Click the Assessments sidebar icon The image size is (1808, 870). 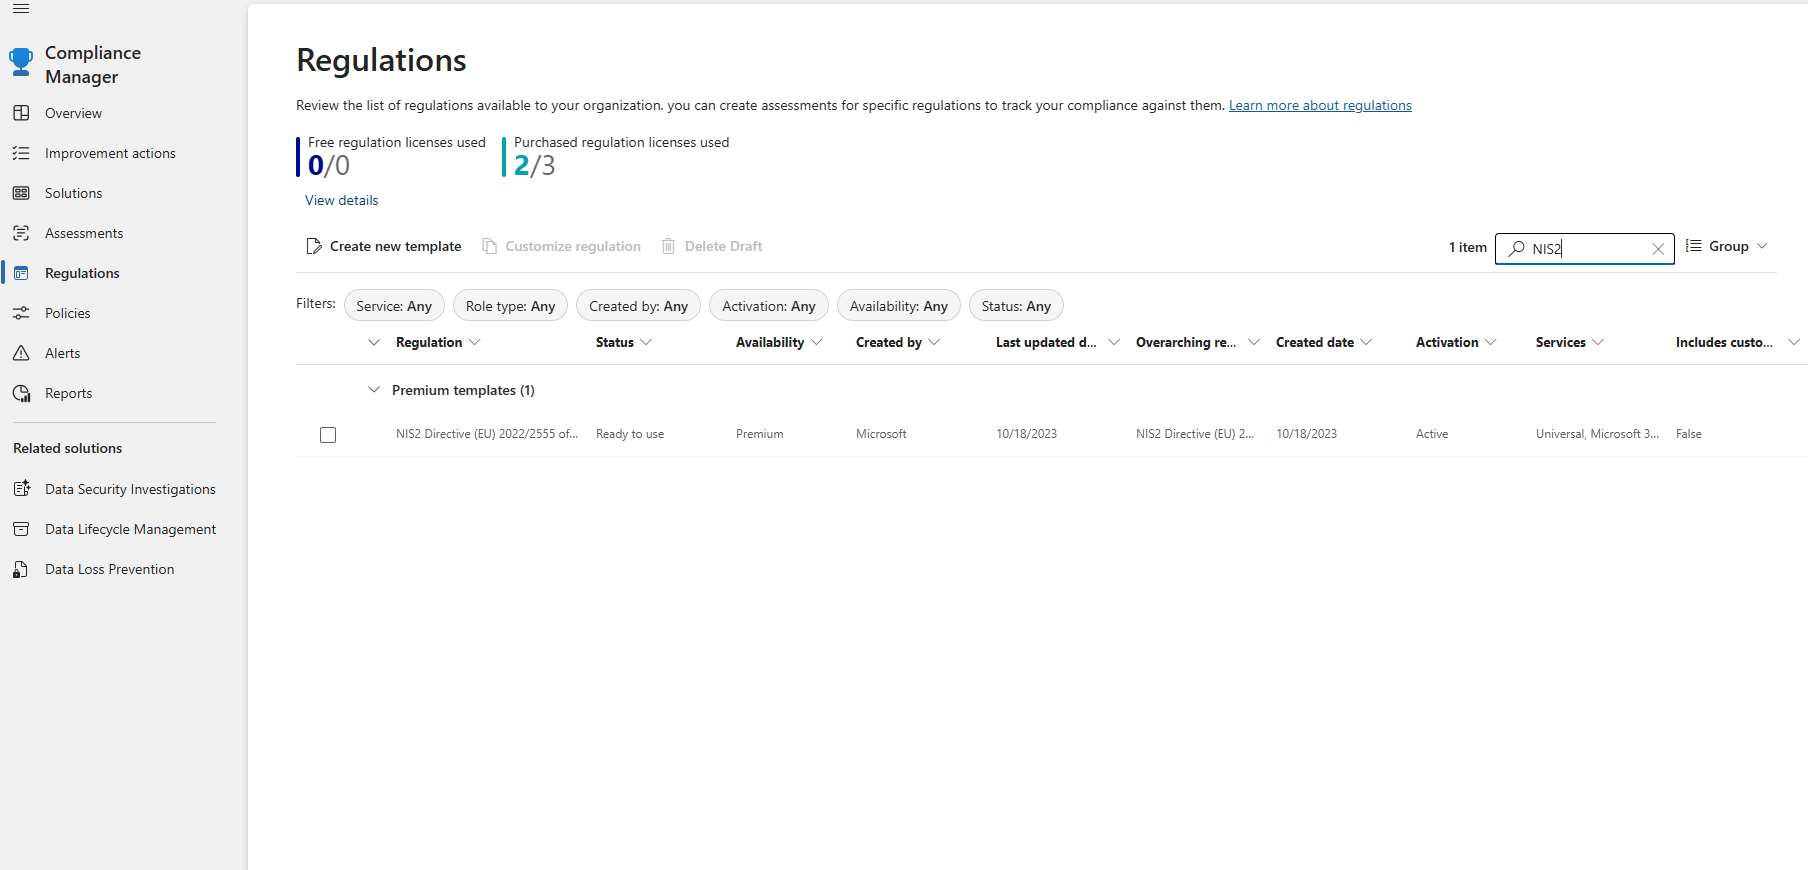tap(21, 233)
